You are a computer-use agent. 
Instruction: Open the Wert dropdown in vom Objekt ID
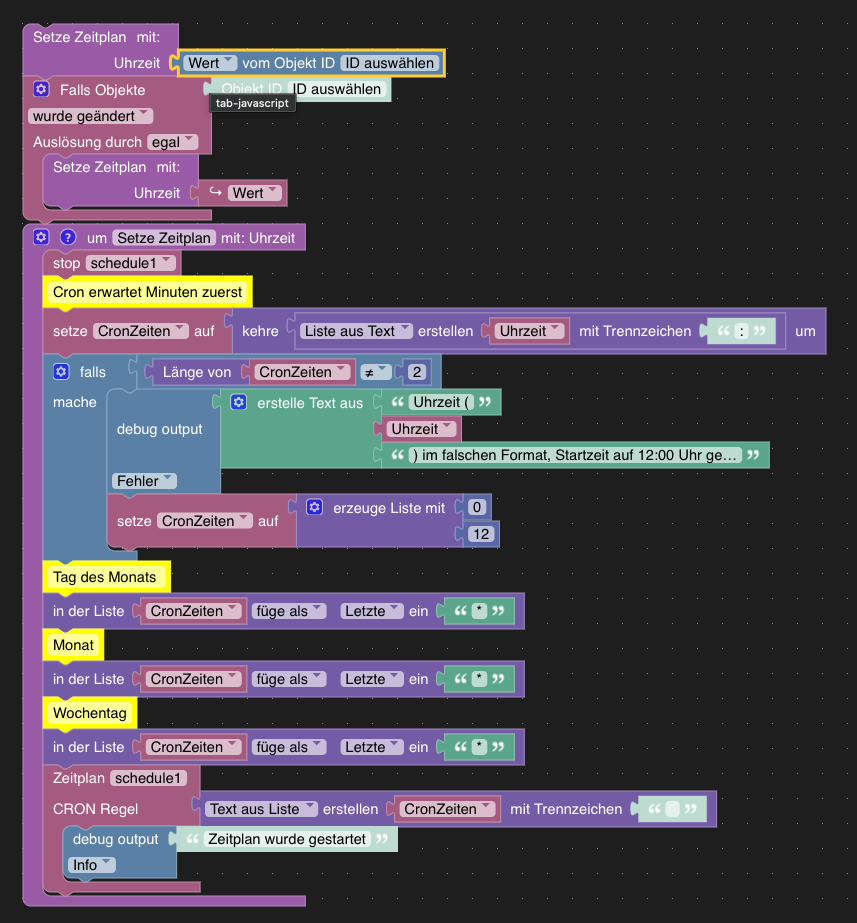(210, 63)
